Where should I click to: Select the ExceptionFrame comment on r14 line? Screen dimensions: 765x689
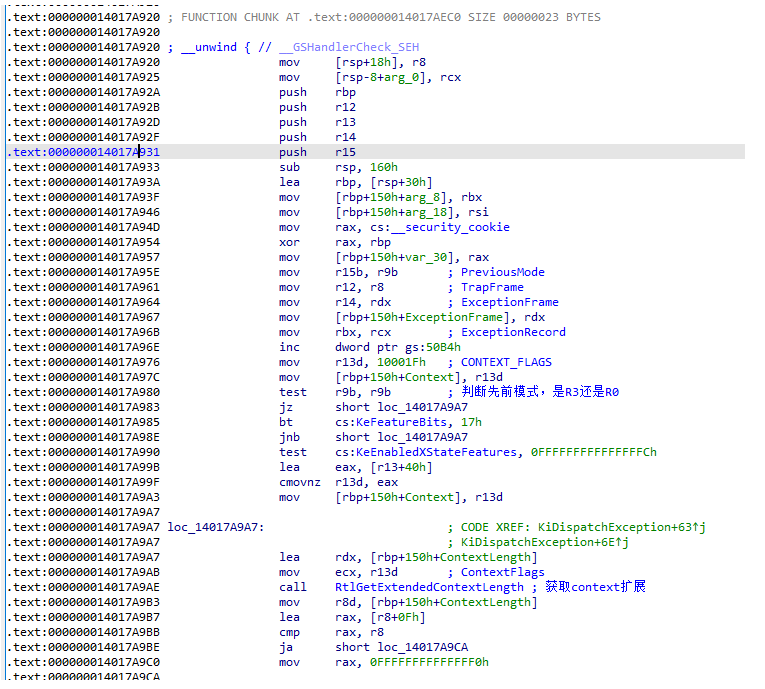pyautogui.click(x=510, y=303)
